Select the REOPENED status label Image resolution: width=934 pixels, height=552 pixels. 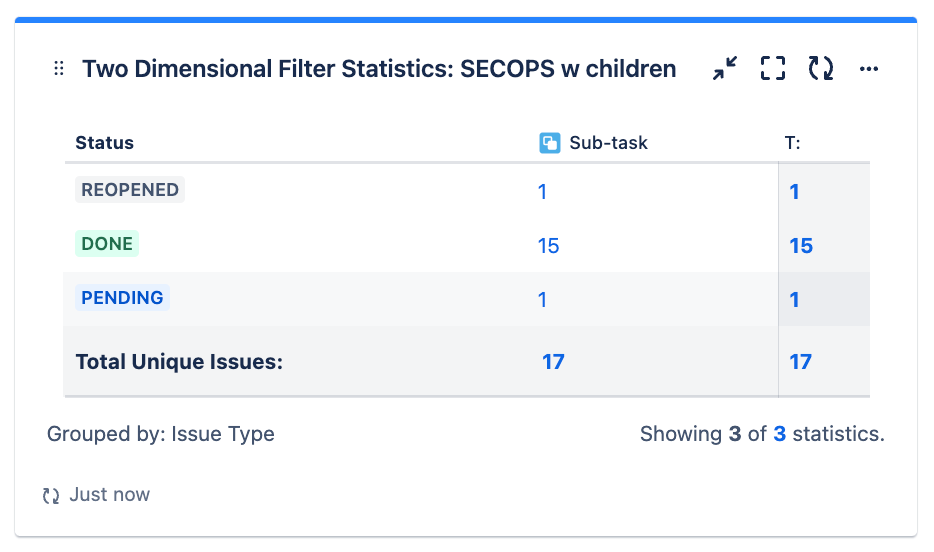coord(130,190)
